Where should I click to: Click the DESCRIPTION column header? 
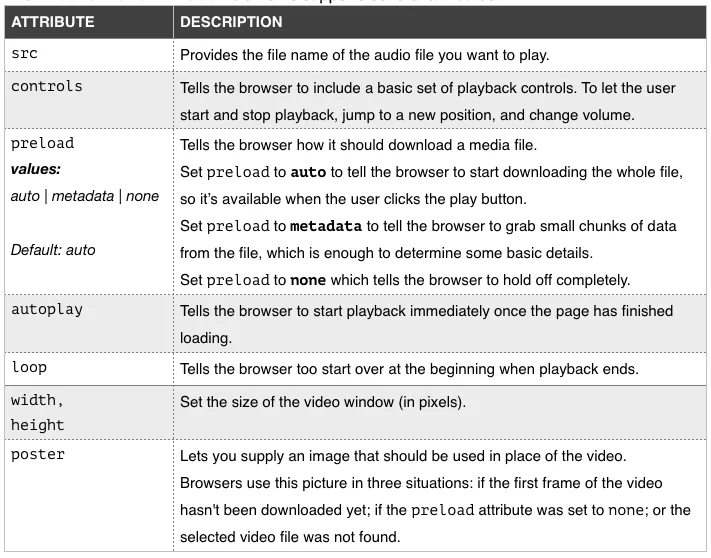[231, 22]
